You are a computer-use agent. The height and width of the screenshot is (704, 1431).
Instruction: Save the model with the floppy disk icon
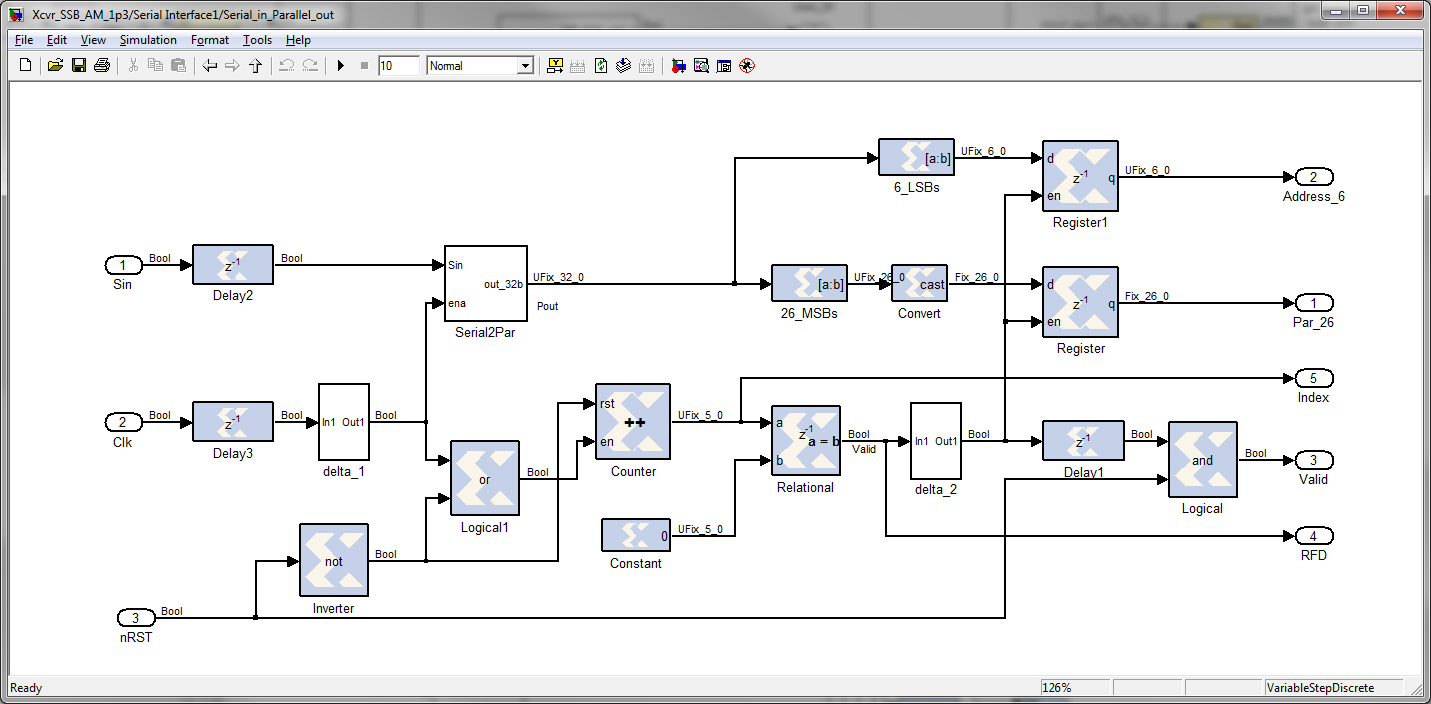coord(79,66)
